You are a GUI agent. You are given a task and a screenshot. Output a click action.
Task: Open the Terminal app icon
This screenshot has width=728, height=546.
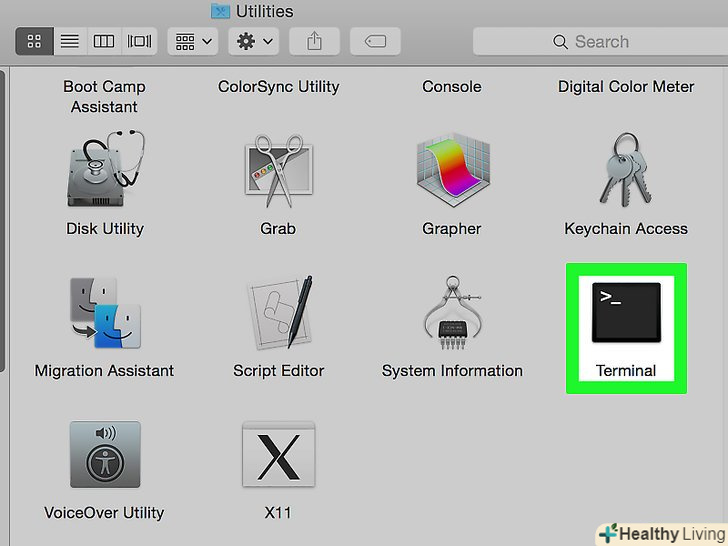[x=626, y=312]
